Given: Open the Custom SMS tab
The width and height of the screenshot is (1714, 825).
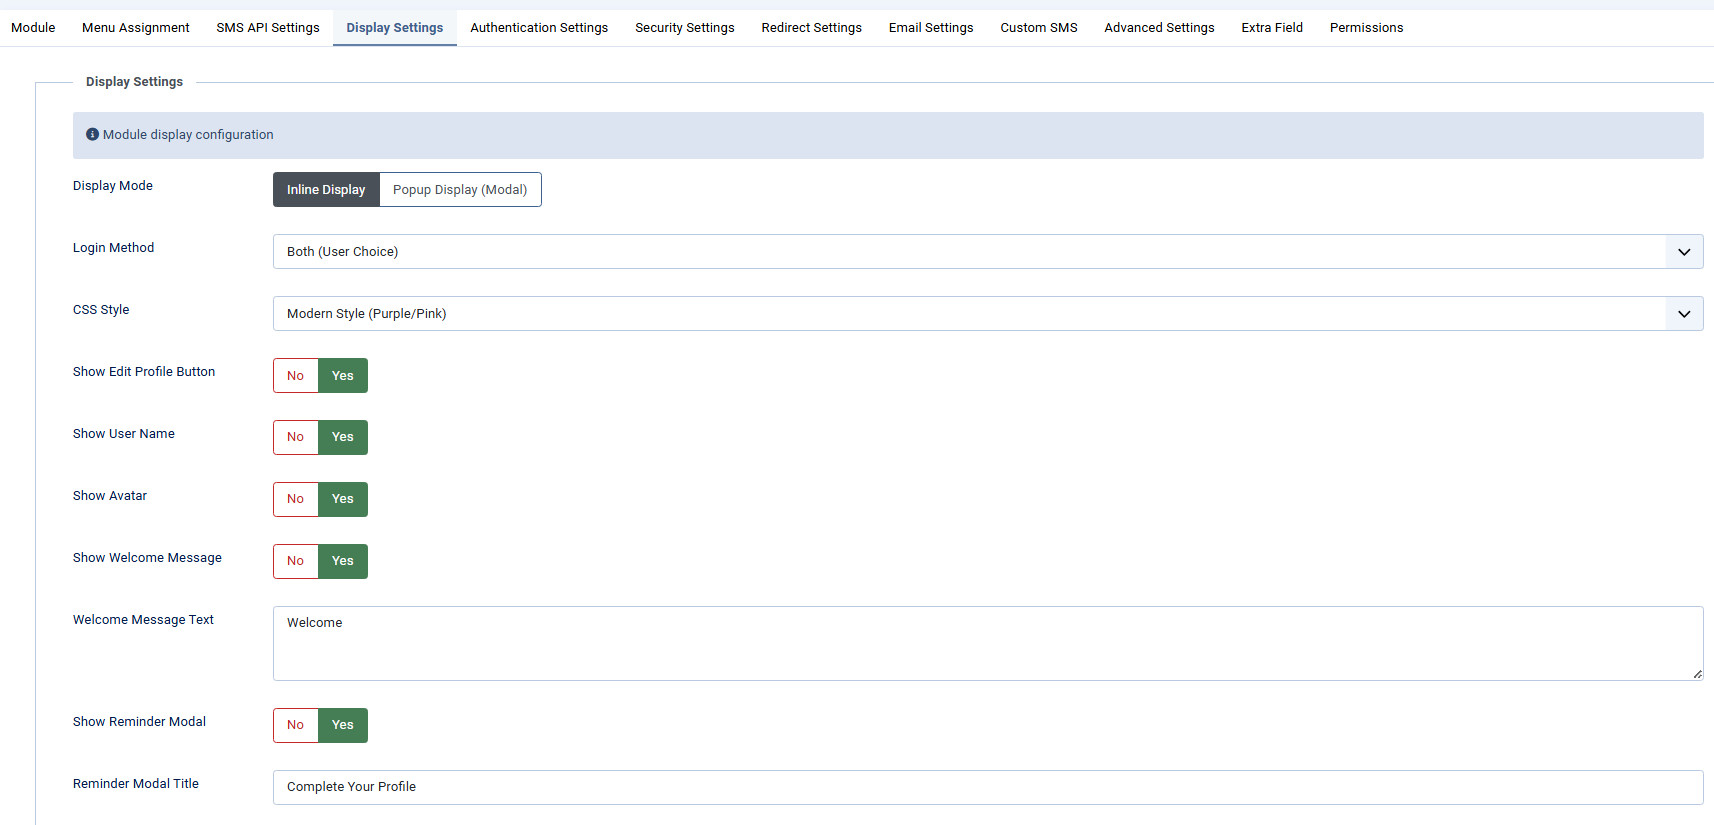Looking at the screenshot, I should pyautogui.click(x=1038, y=28).
